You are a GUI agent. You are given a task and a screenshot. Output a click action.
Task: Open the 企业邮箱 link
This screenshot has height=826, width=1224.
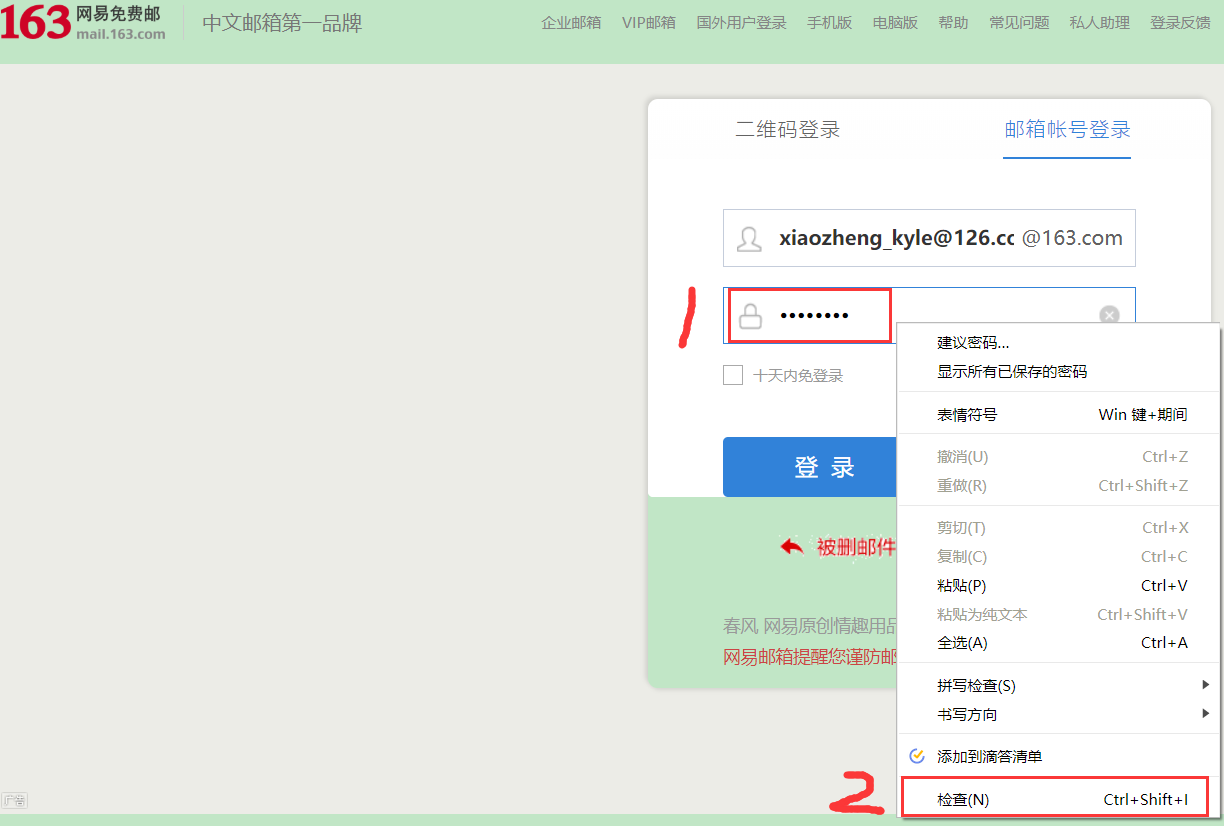point(571,22)
